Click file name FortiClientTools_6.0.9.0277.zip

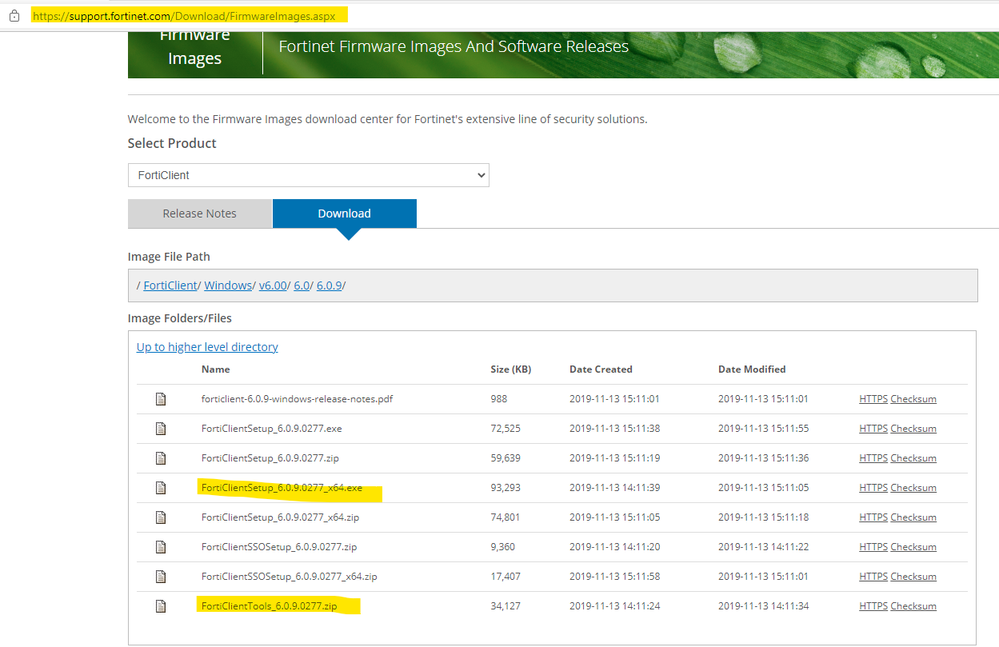[269, 606]
